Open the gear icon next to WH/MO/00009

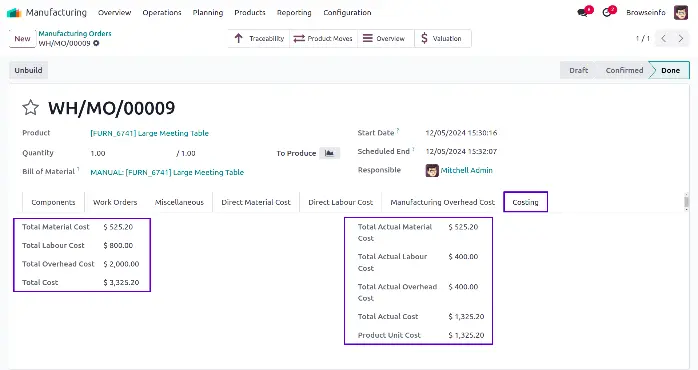point(96,43)
